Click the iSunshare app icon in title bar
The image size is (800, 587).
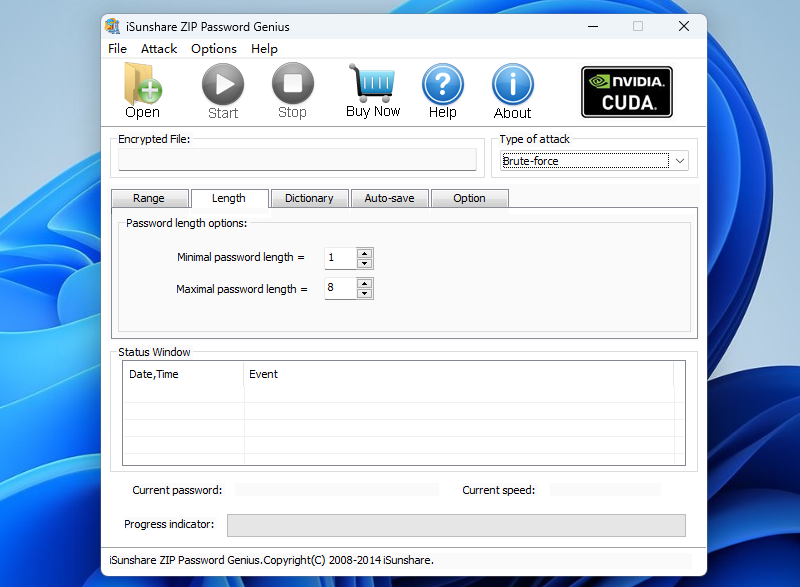[112, 26]
